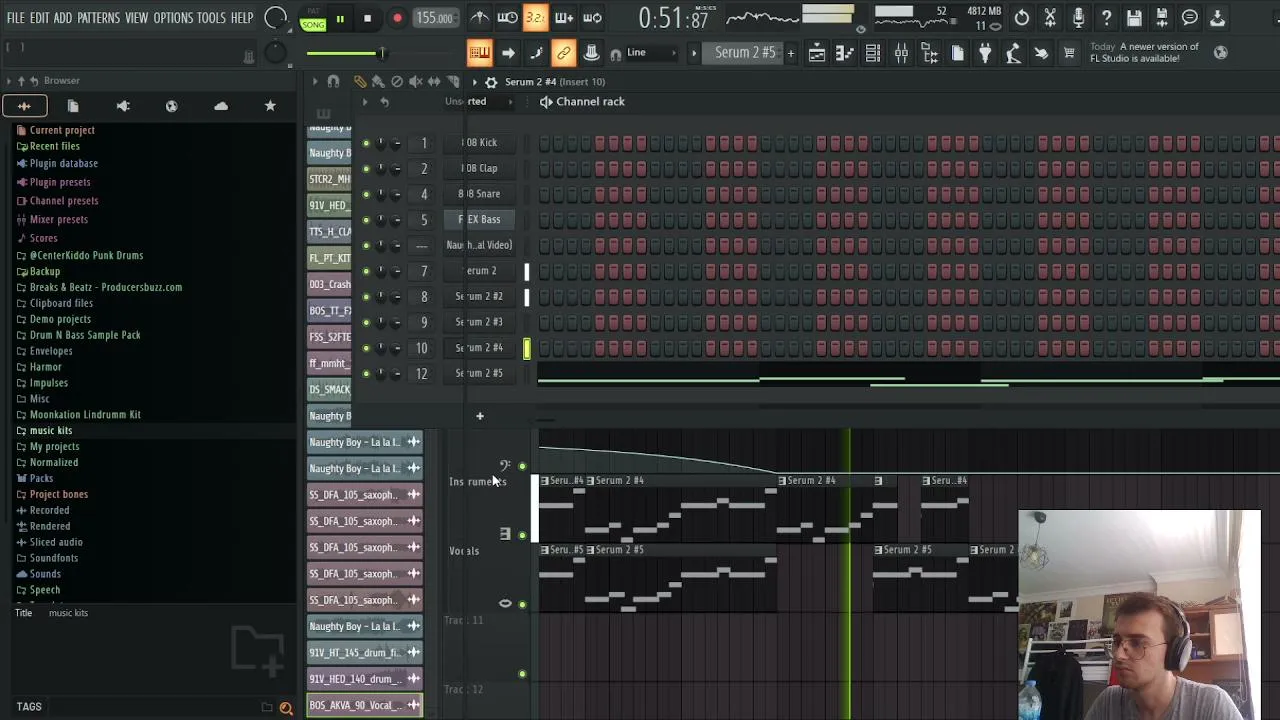Open the EDIT menu

click(39, 18)
